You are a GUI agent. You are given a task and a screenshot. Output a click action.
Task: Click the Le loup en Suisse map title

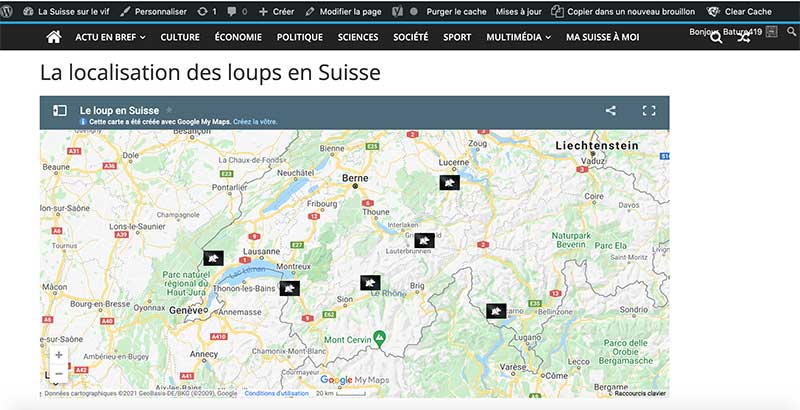(x=119, y=110)
